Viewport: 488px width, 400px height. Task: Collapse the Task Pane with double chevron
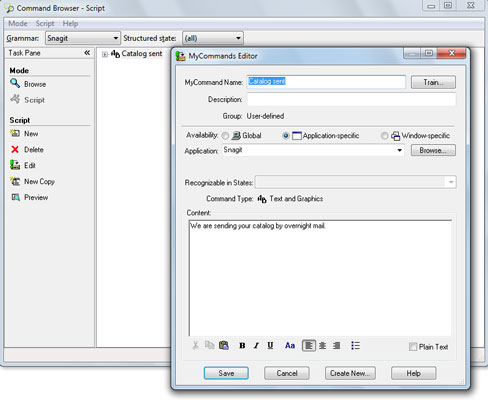[x=87, y=53]
